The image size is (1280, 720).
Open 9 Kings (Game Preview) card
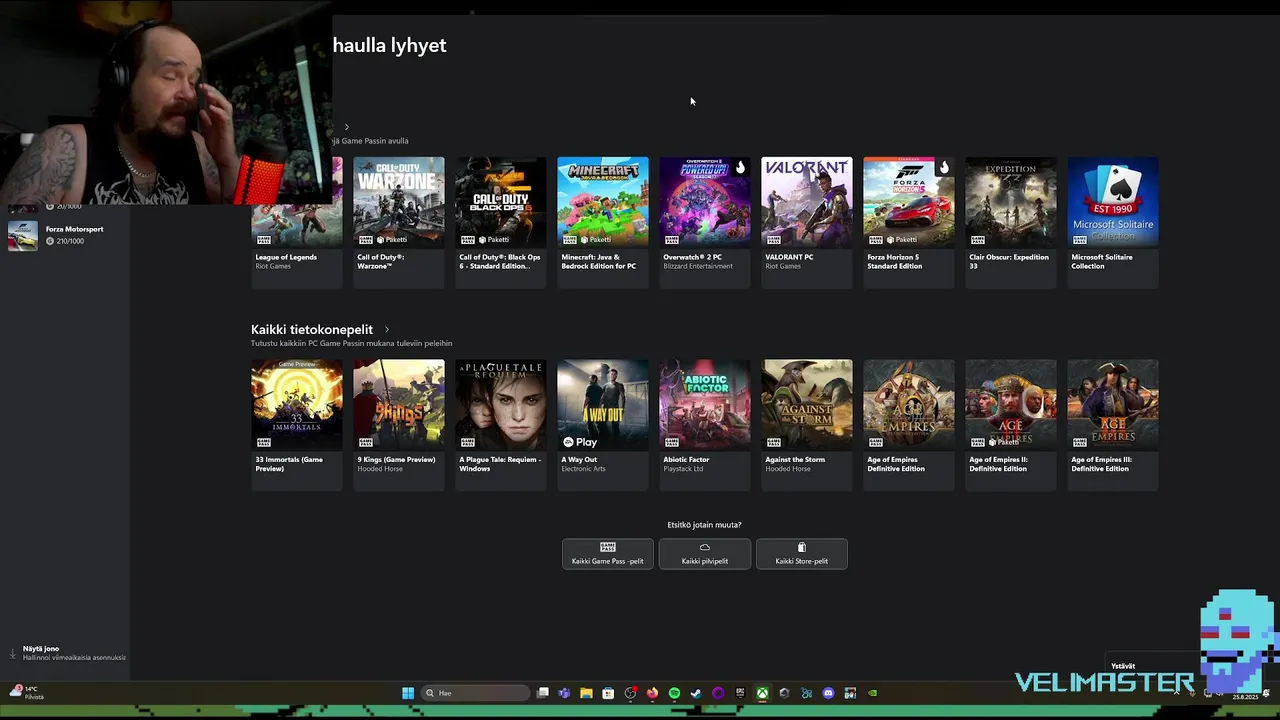(399, 426)
